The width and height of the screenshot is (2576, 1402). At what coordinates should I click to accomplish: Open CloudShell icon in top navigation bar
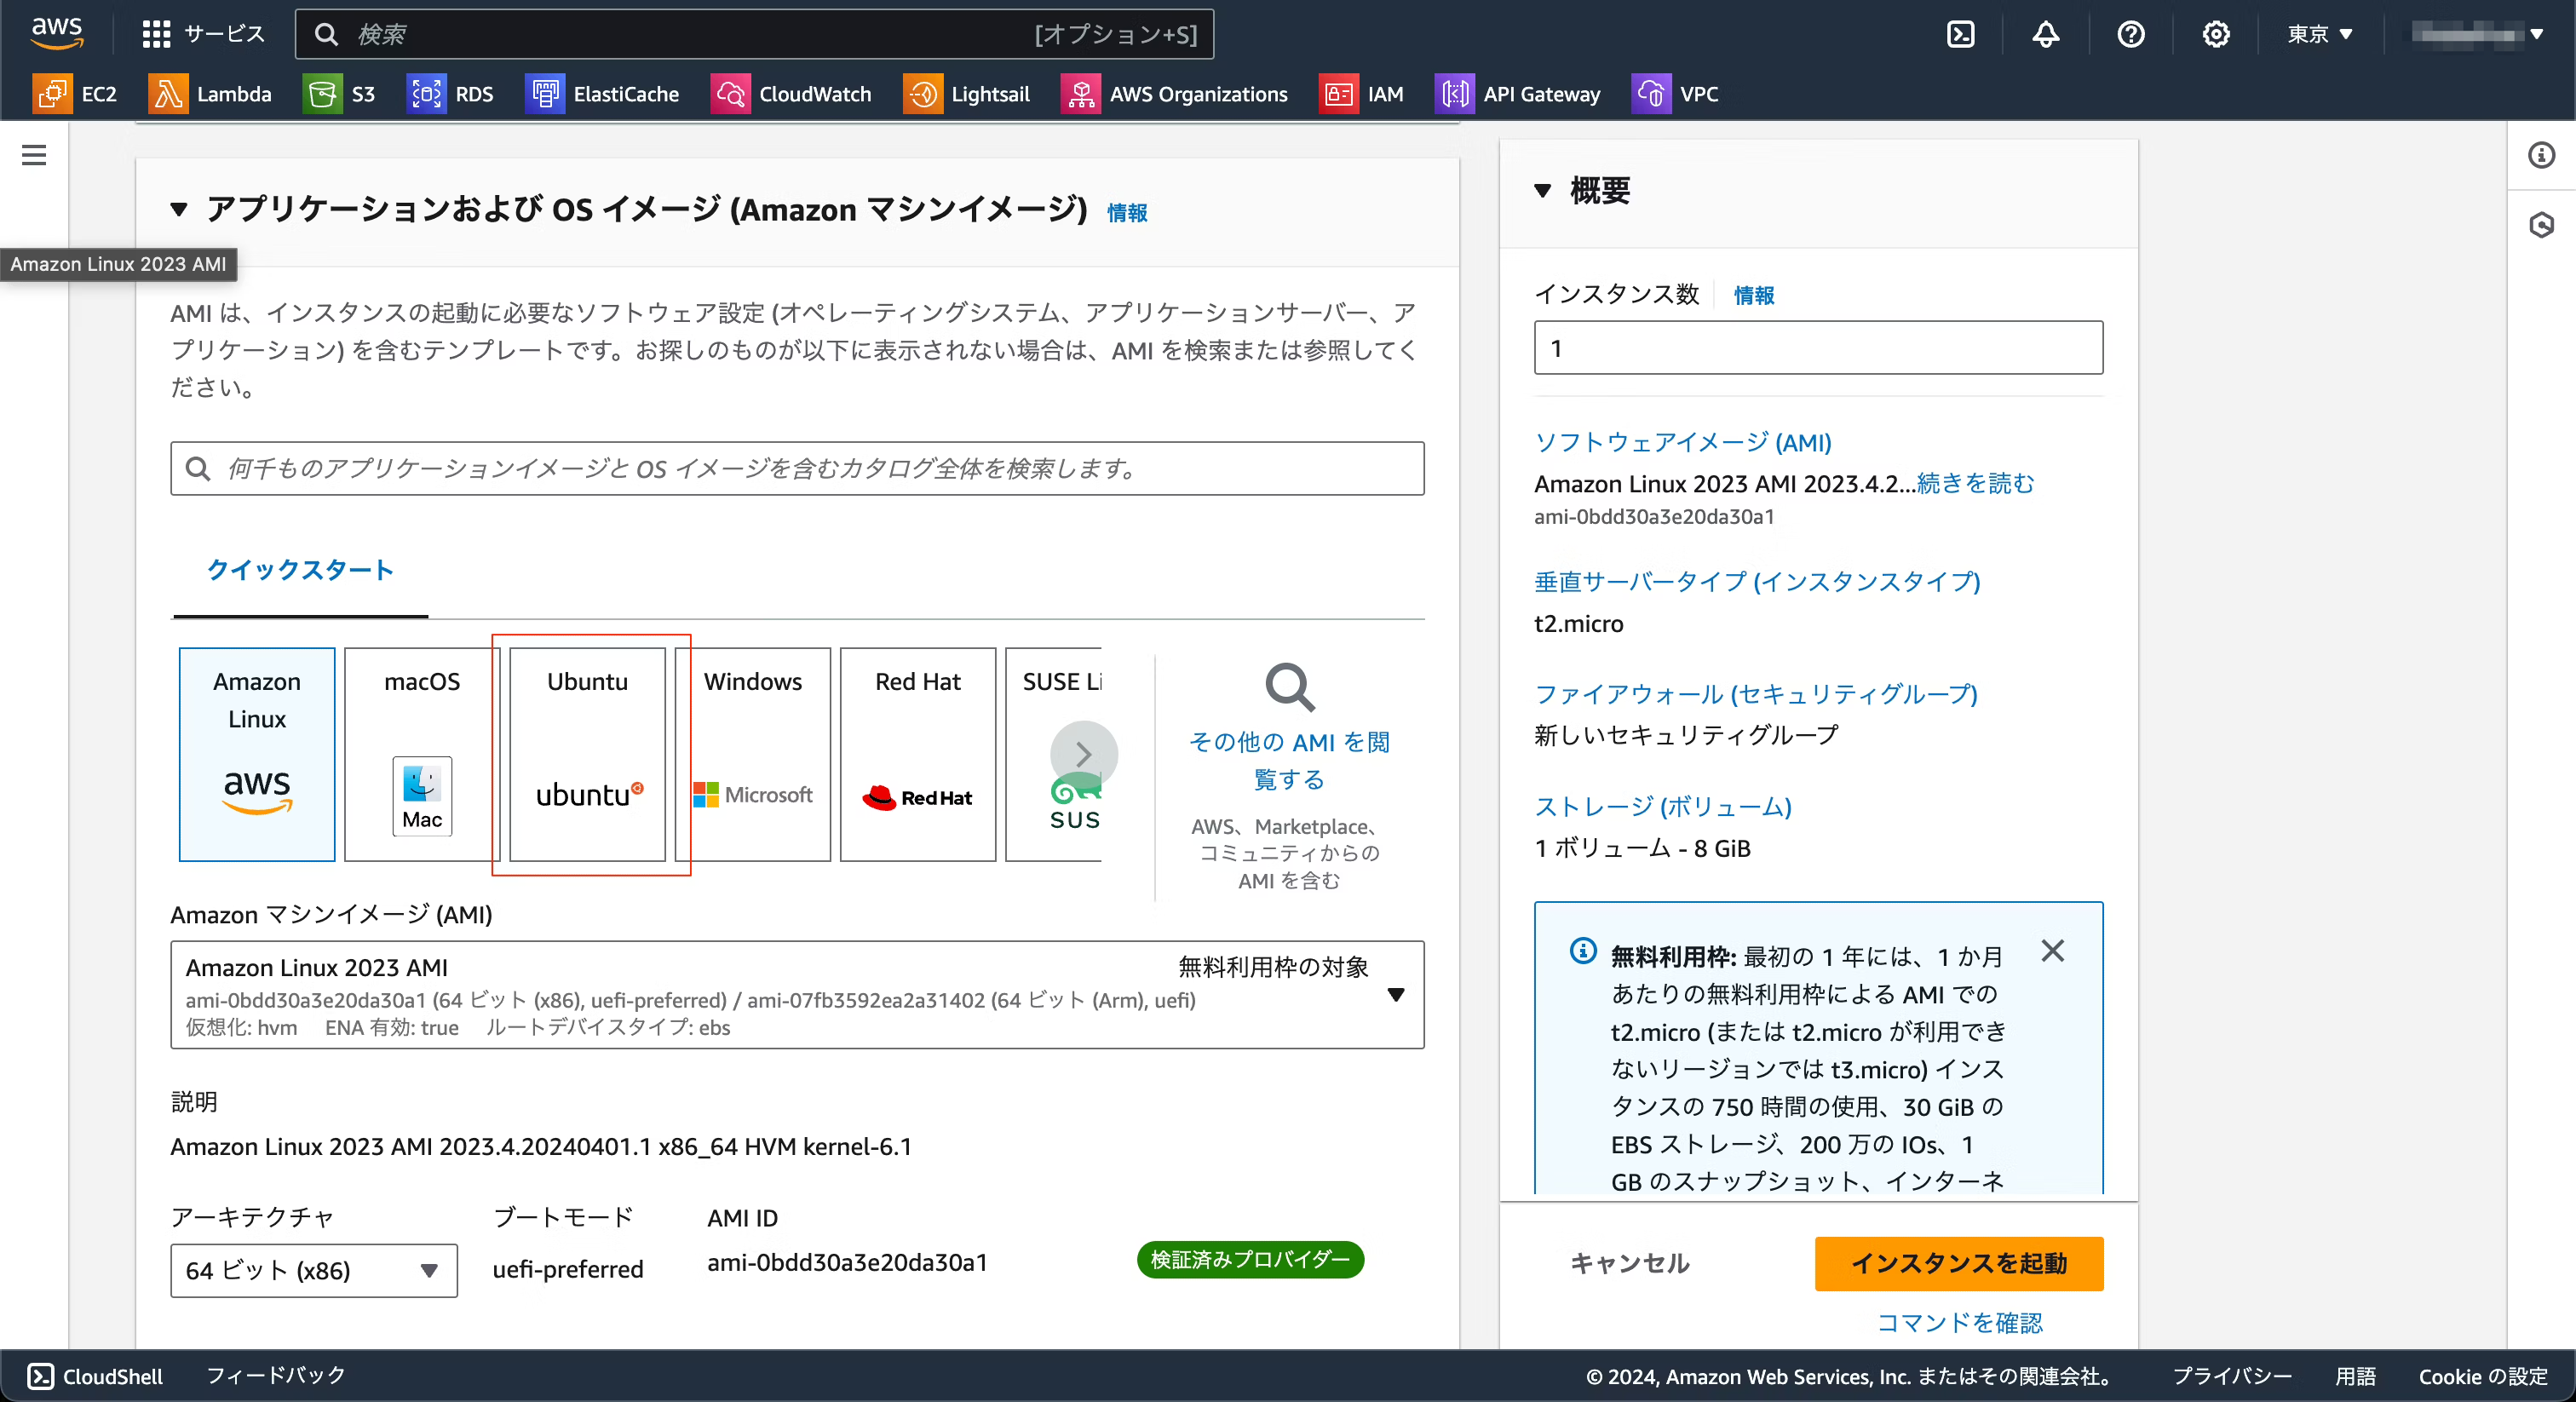pos(1960,35)
